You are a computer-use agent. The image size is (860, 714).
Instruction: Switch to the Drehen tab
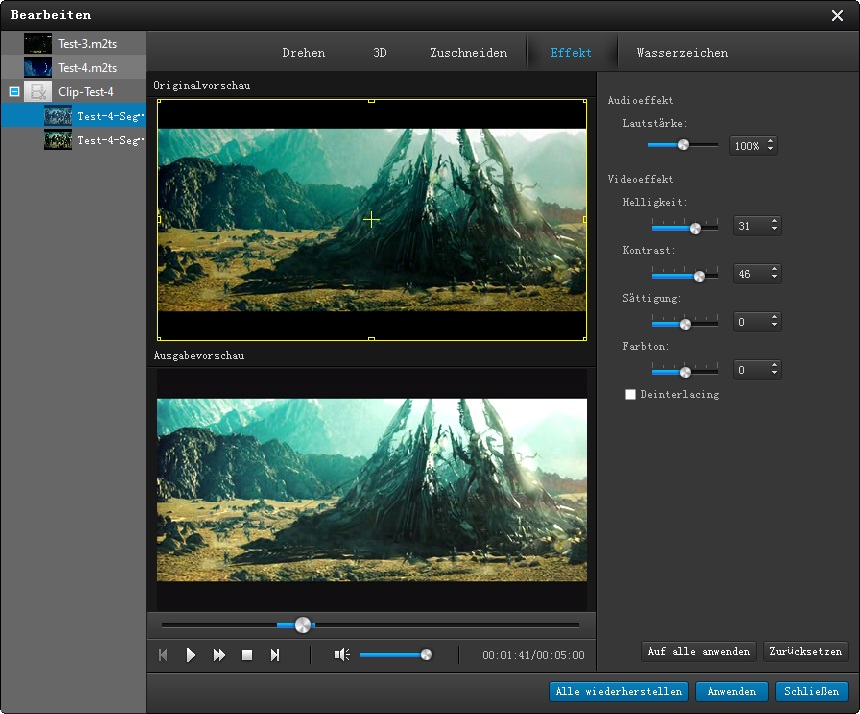click(303, 53)
